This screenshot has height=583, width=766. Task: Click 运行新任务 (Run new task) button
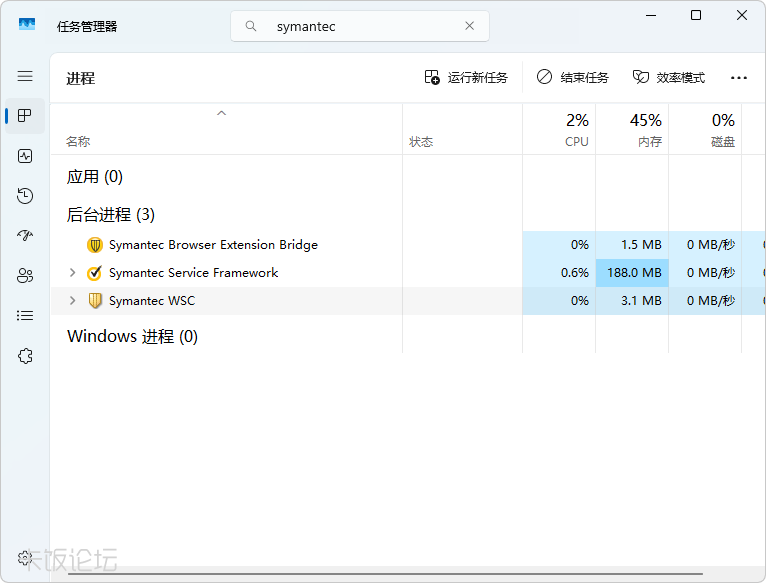pos(466,78)
